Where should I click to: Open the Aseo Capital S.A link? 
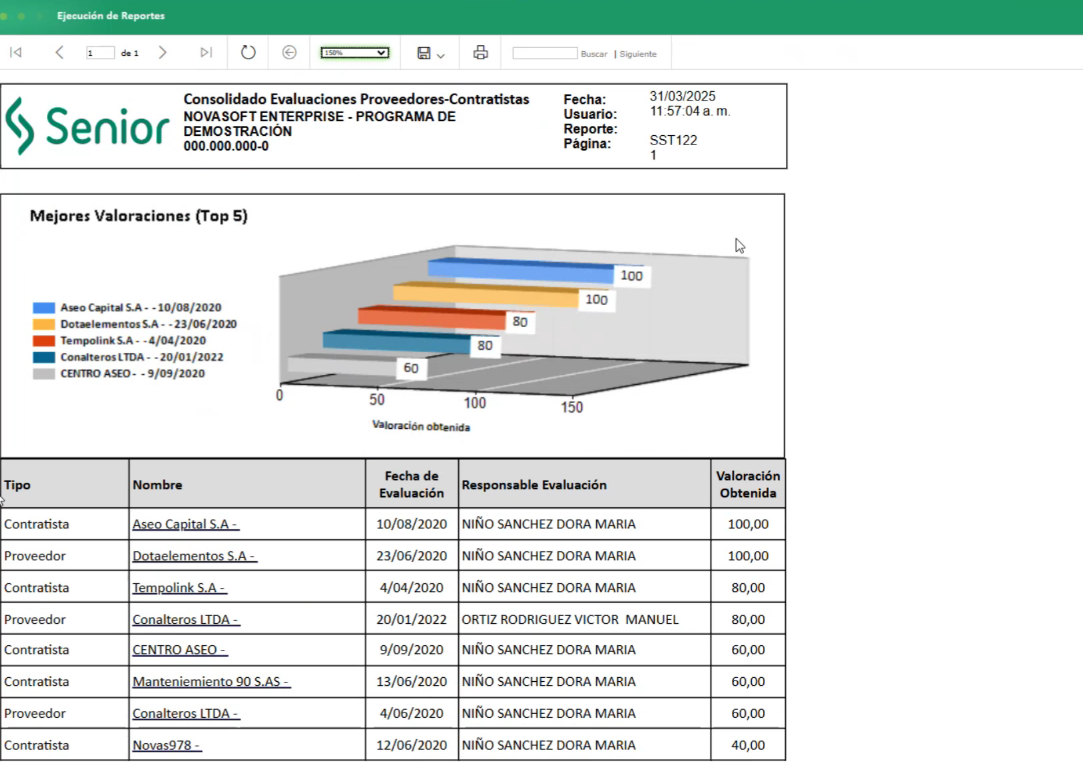(x=185, y=524)
